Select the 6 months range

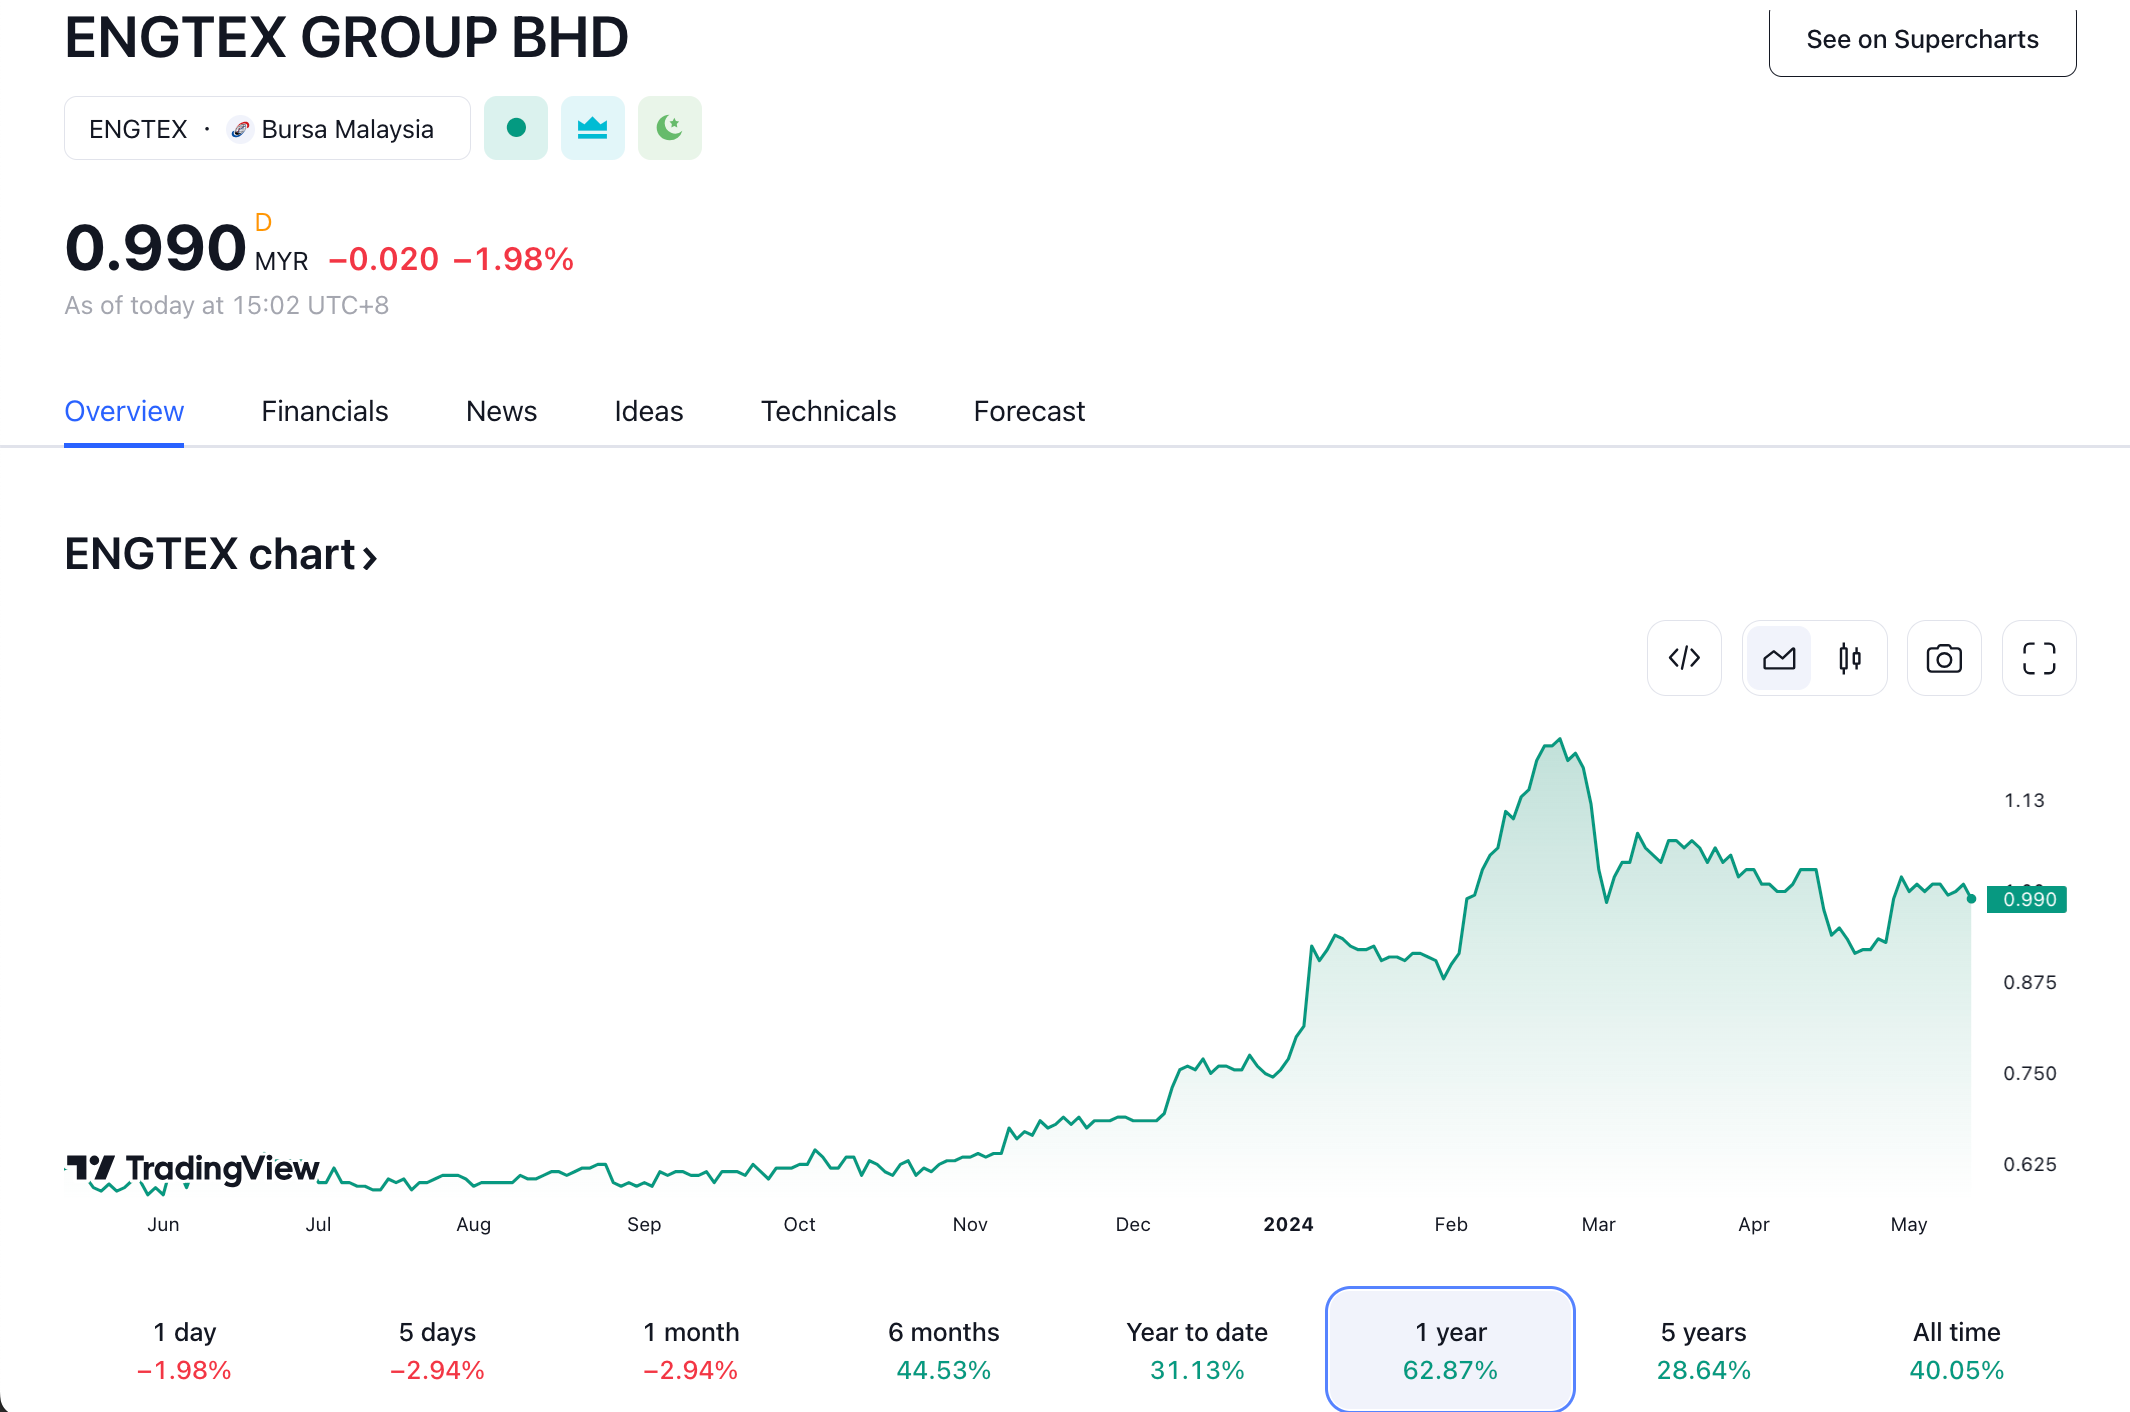[943, 1349]
